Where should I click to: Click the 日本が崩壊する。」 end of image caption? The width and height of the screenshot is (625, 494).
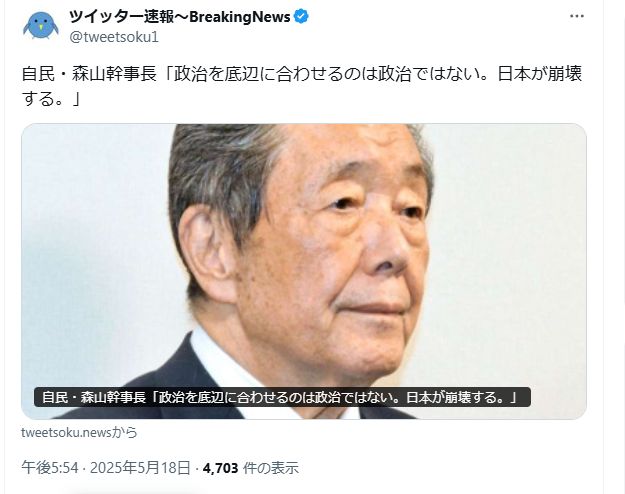462,398
